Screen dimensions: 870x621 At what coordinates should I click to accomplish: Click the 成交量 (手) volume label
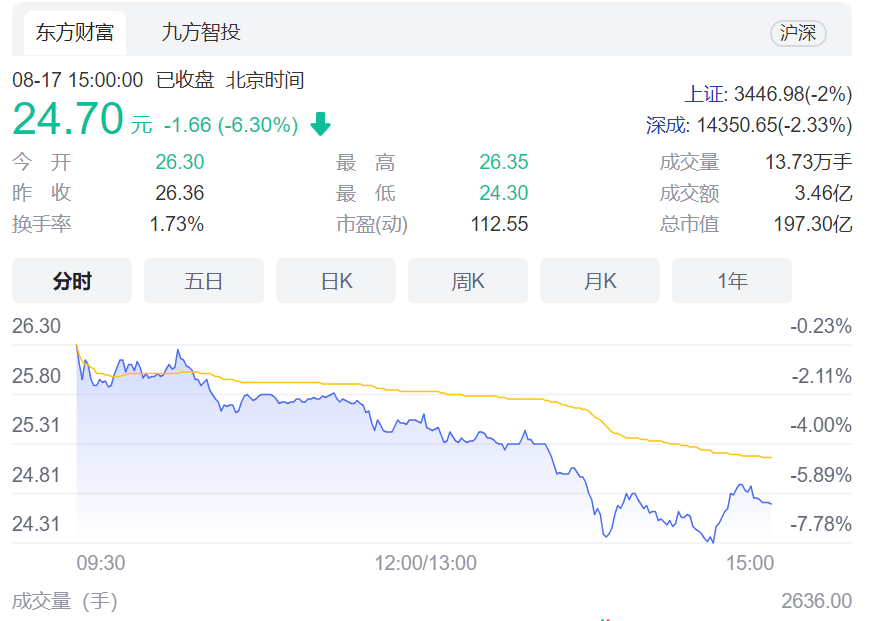point(65,601)
